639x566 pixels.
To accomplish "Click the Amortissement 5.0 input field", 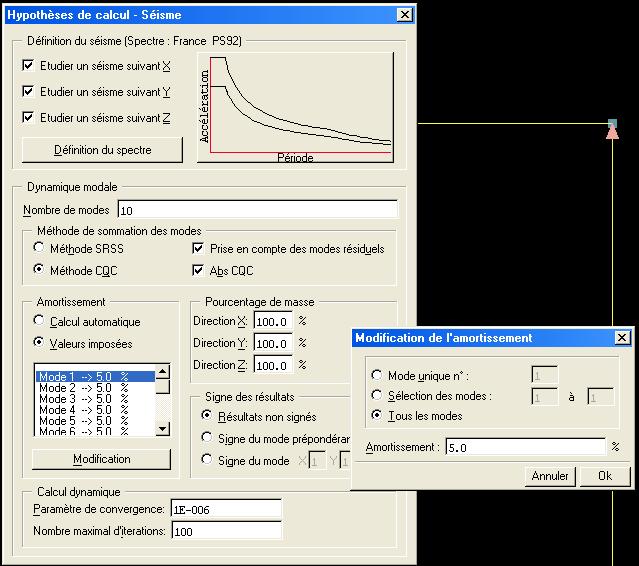I will [x=526, y=447].
